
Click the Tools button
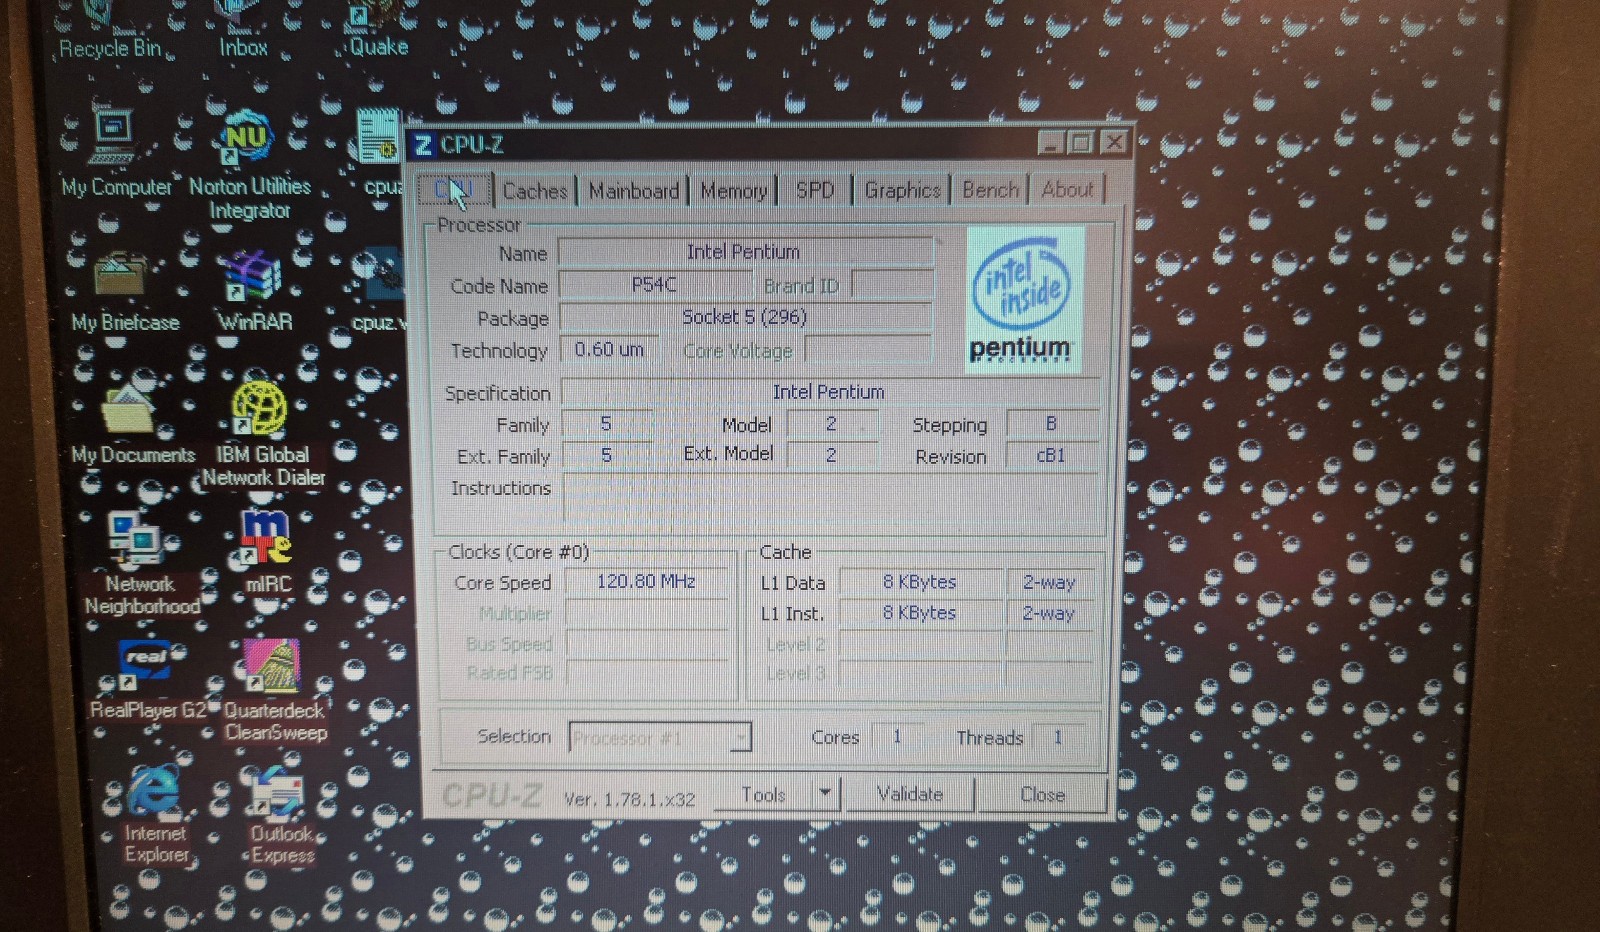click(764, 795)
